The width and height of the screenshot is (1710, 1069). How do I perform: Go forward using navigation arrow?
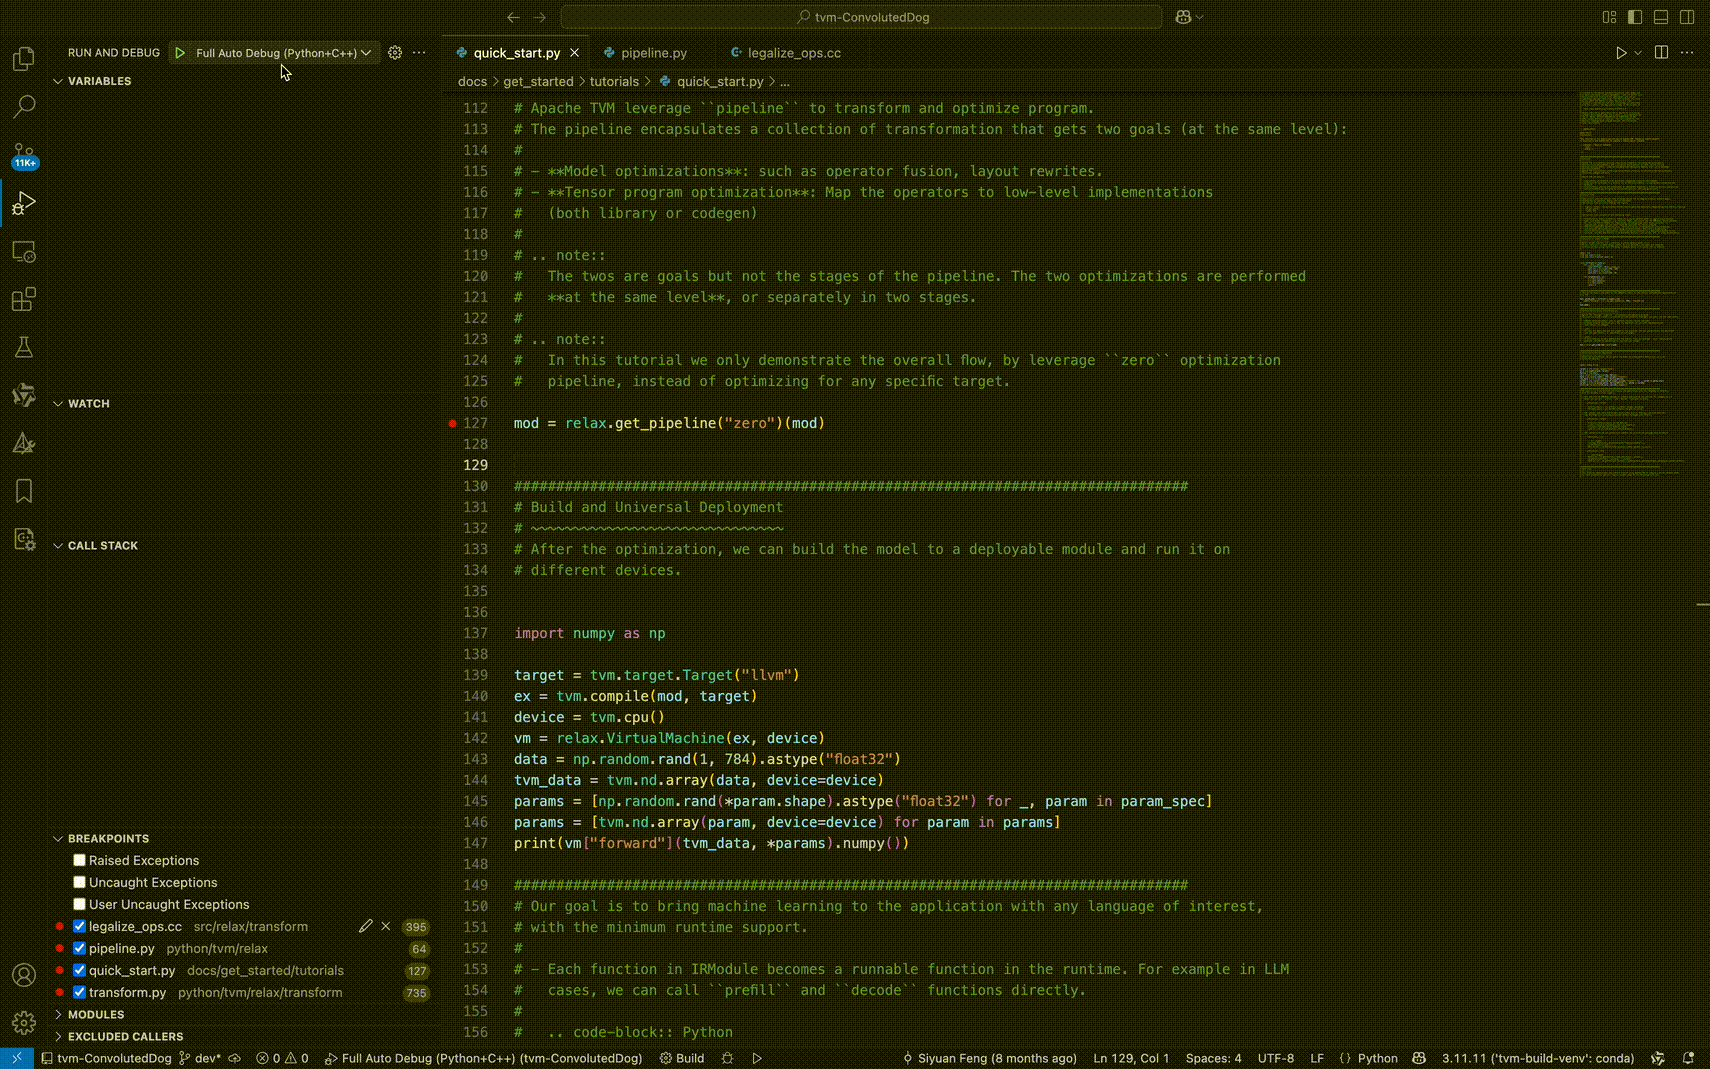pos(540,17)
